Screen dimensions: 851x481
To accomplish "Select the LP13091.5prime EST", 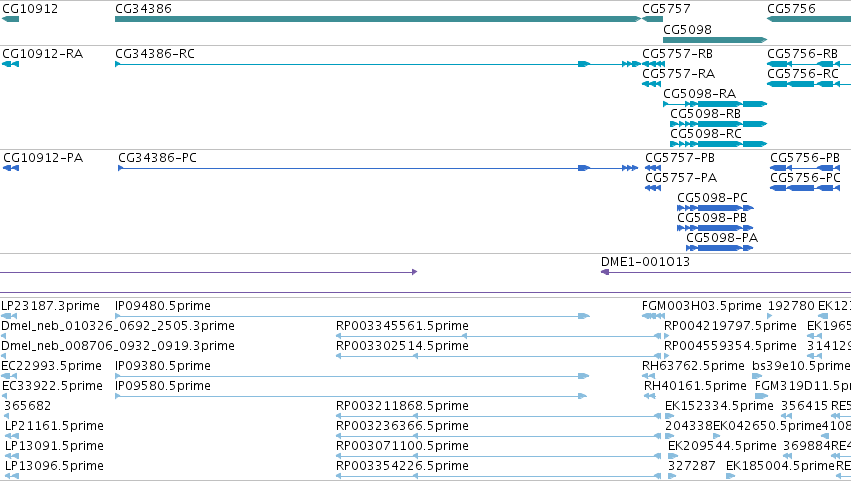I will pos(54,446).
